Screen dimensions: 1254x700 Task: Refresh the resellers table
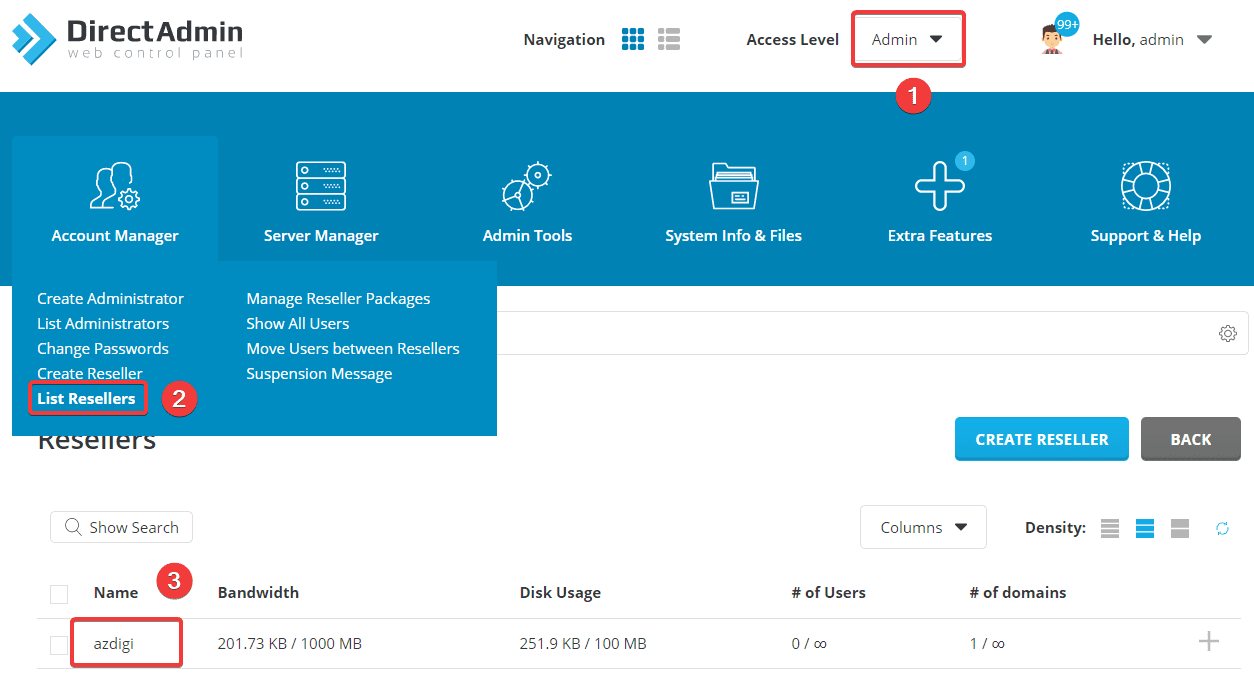[1222, 528]
